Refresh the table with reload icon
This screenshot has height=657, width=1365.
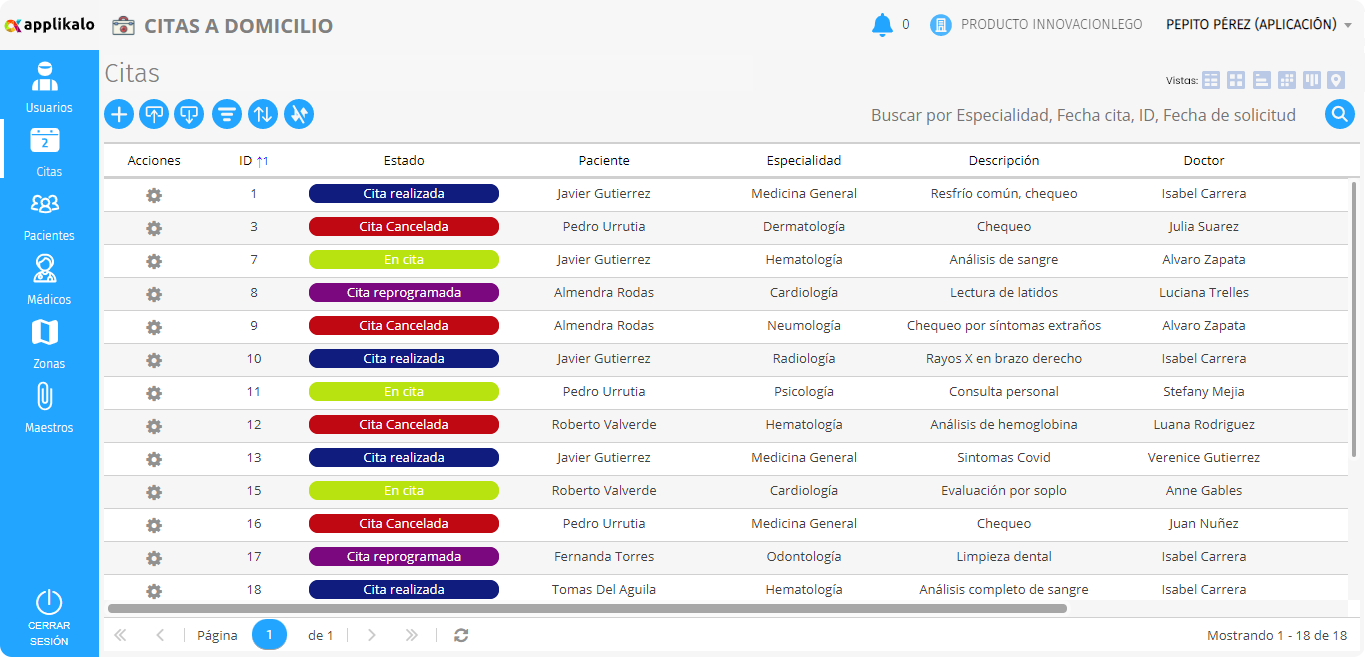click(x=461, y=635)
